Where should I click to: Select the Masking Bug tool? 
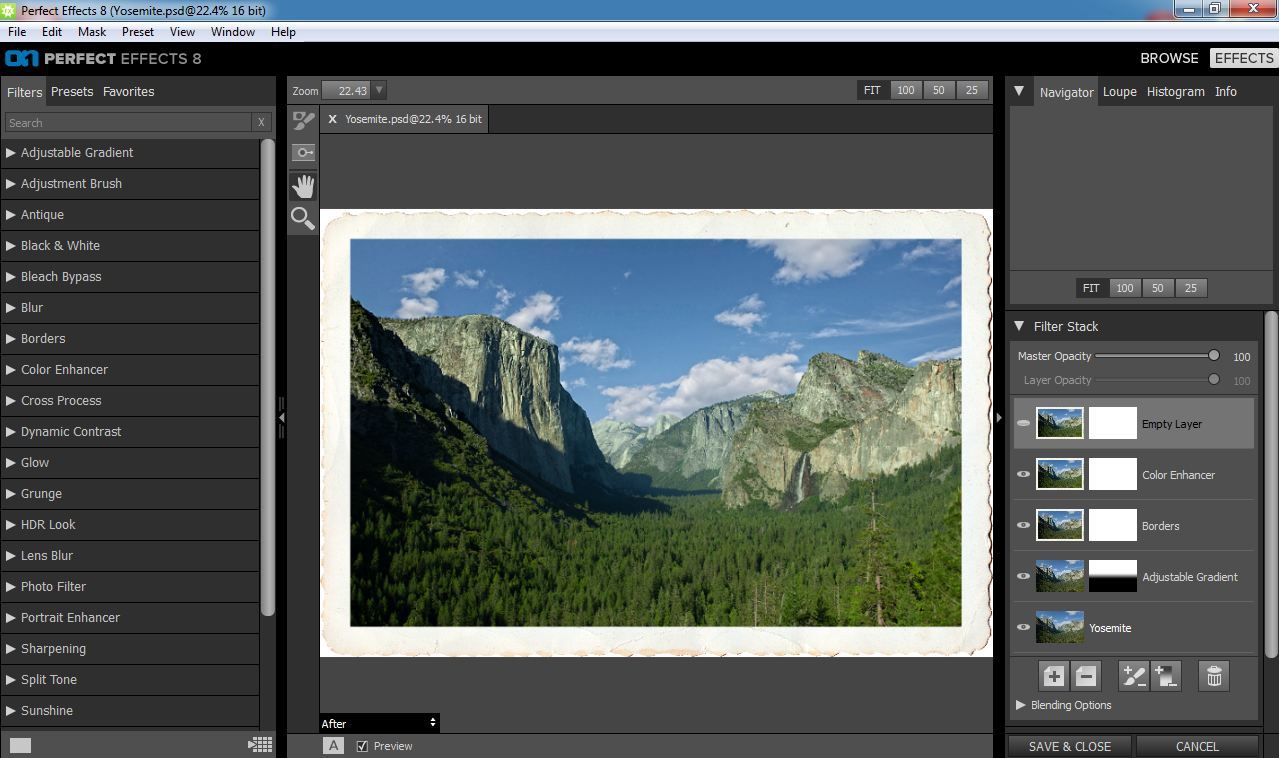303,153
